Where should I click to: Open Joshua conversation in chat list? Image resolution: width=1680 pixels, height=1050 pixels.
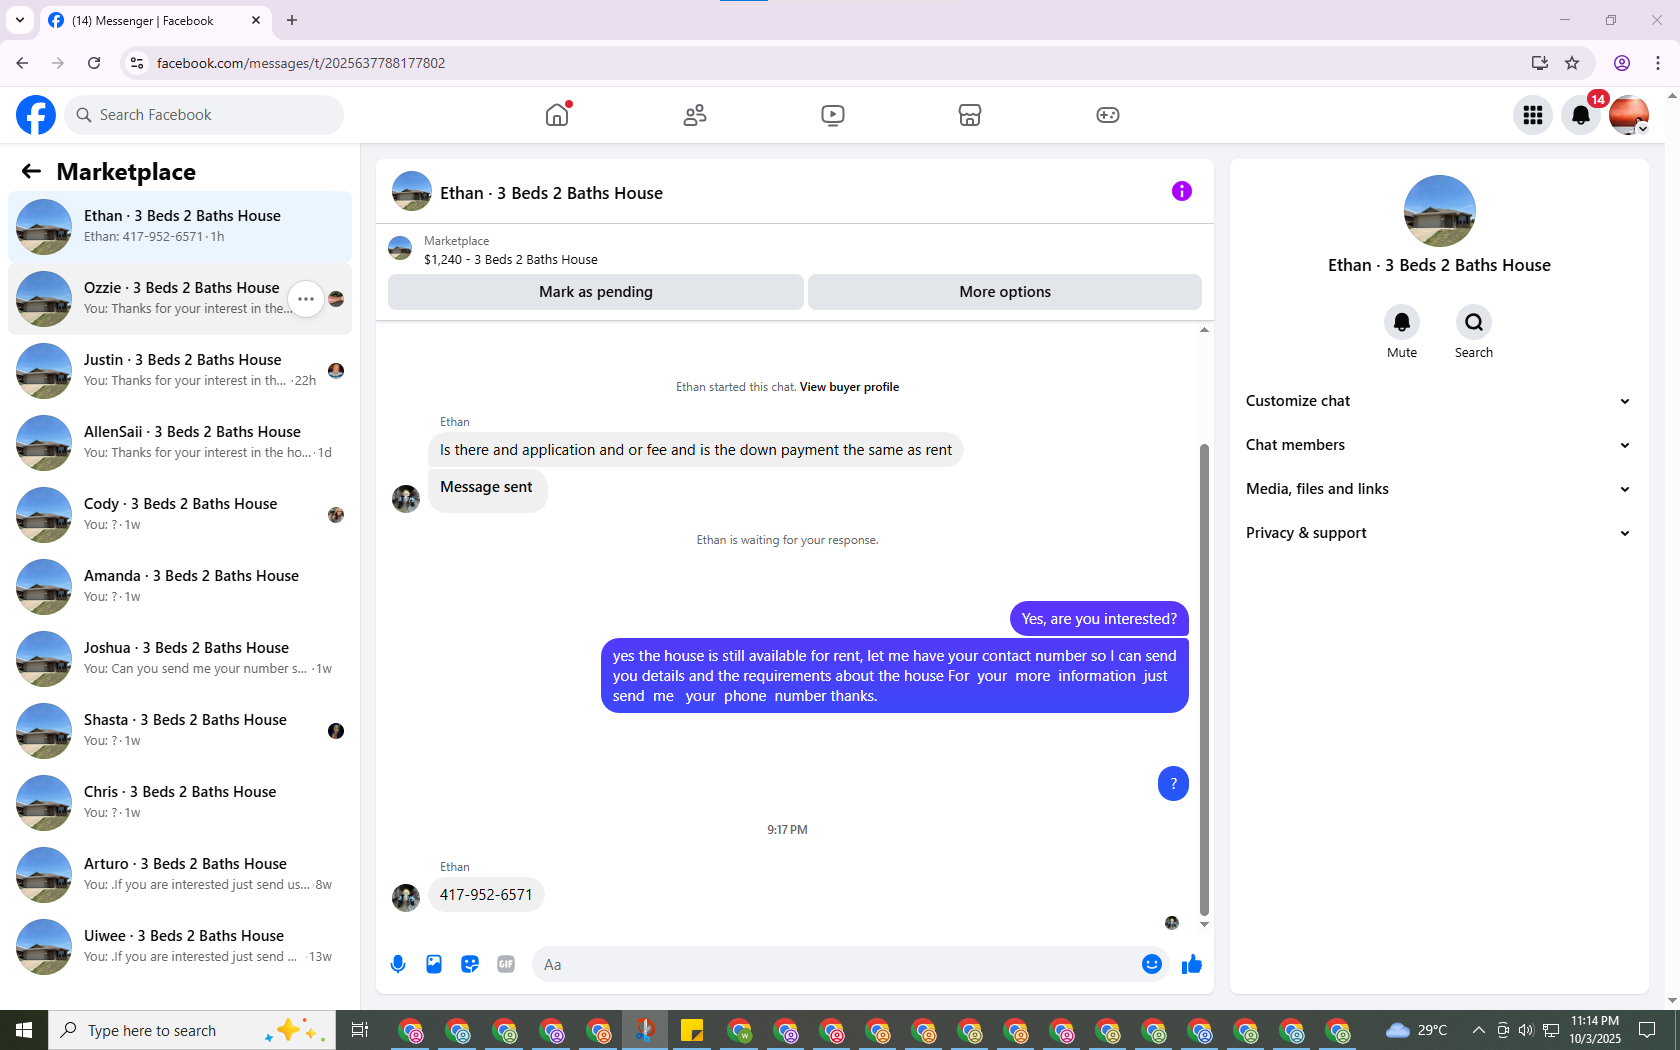coord(180,659)
